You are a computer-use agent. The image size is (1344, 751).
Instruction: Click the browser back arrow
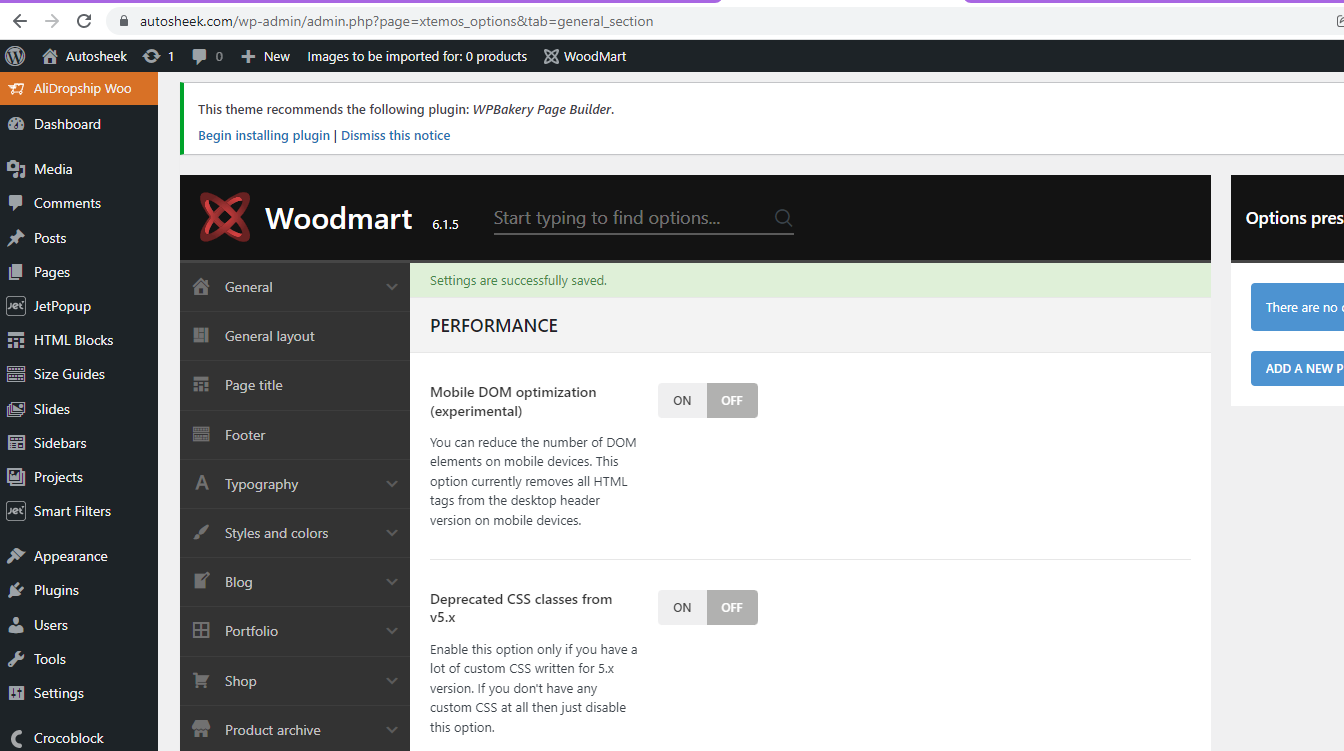[x=20, y=21]
